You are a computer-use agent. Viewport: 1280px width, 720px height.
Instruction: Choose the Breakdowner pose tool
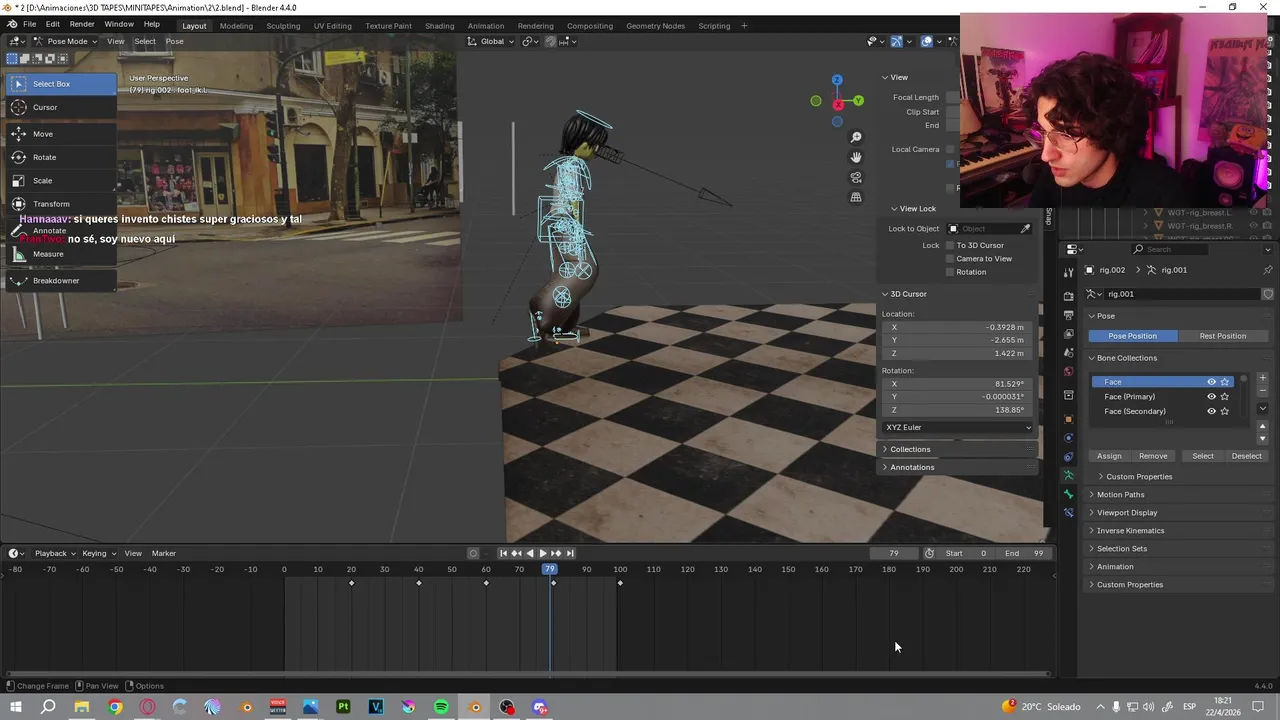[55, 281]
